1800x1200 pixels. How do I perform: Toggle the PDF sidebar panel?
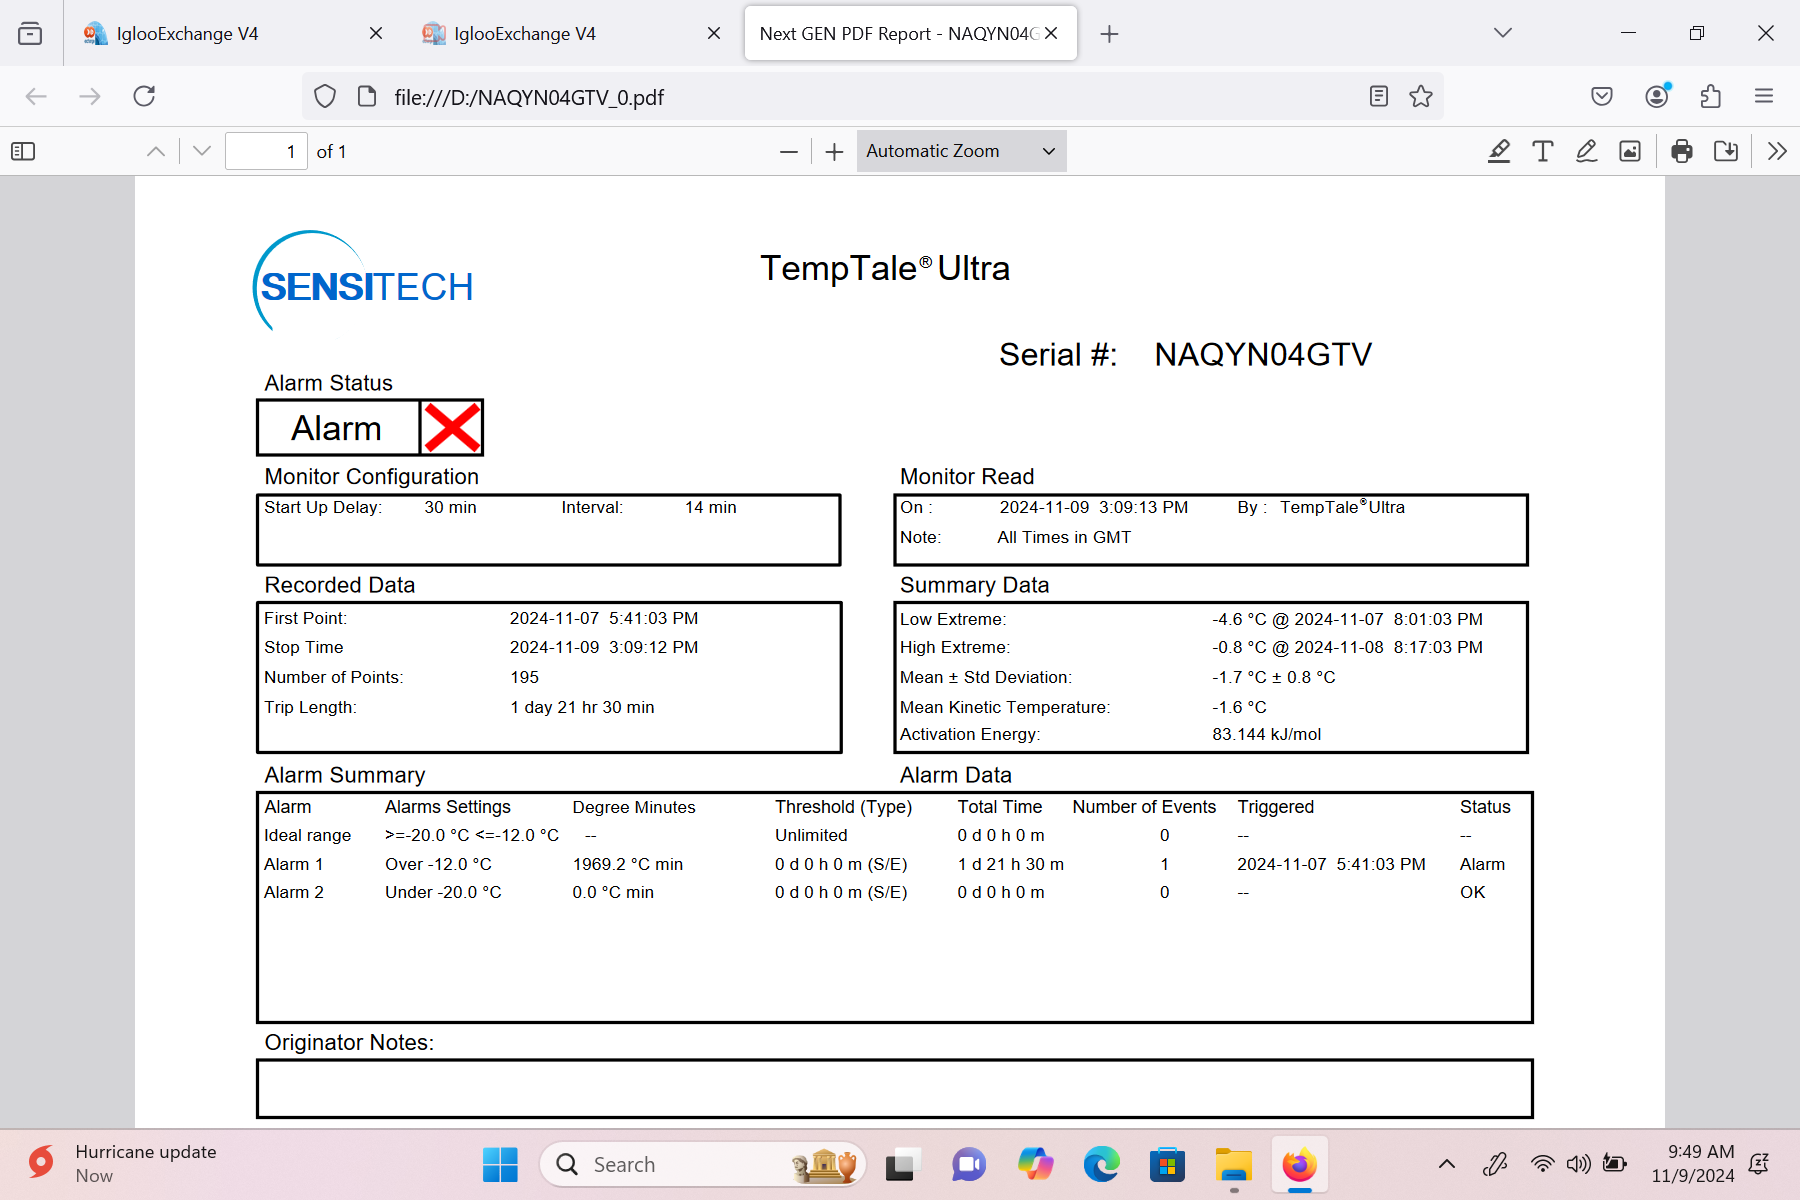pyautogui.click(x=23, y=151)
